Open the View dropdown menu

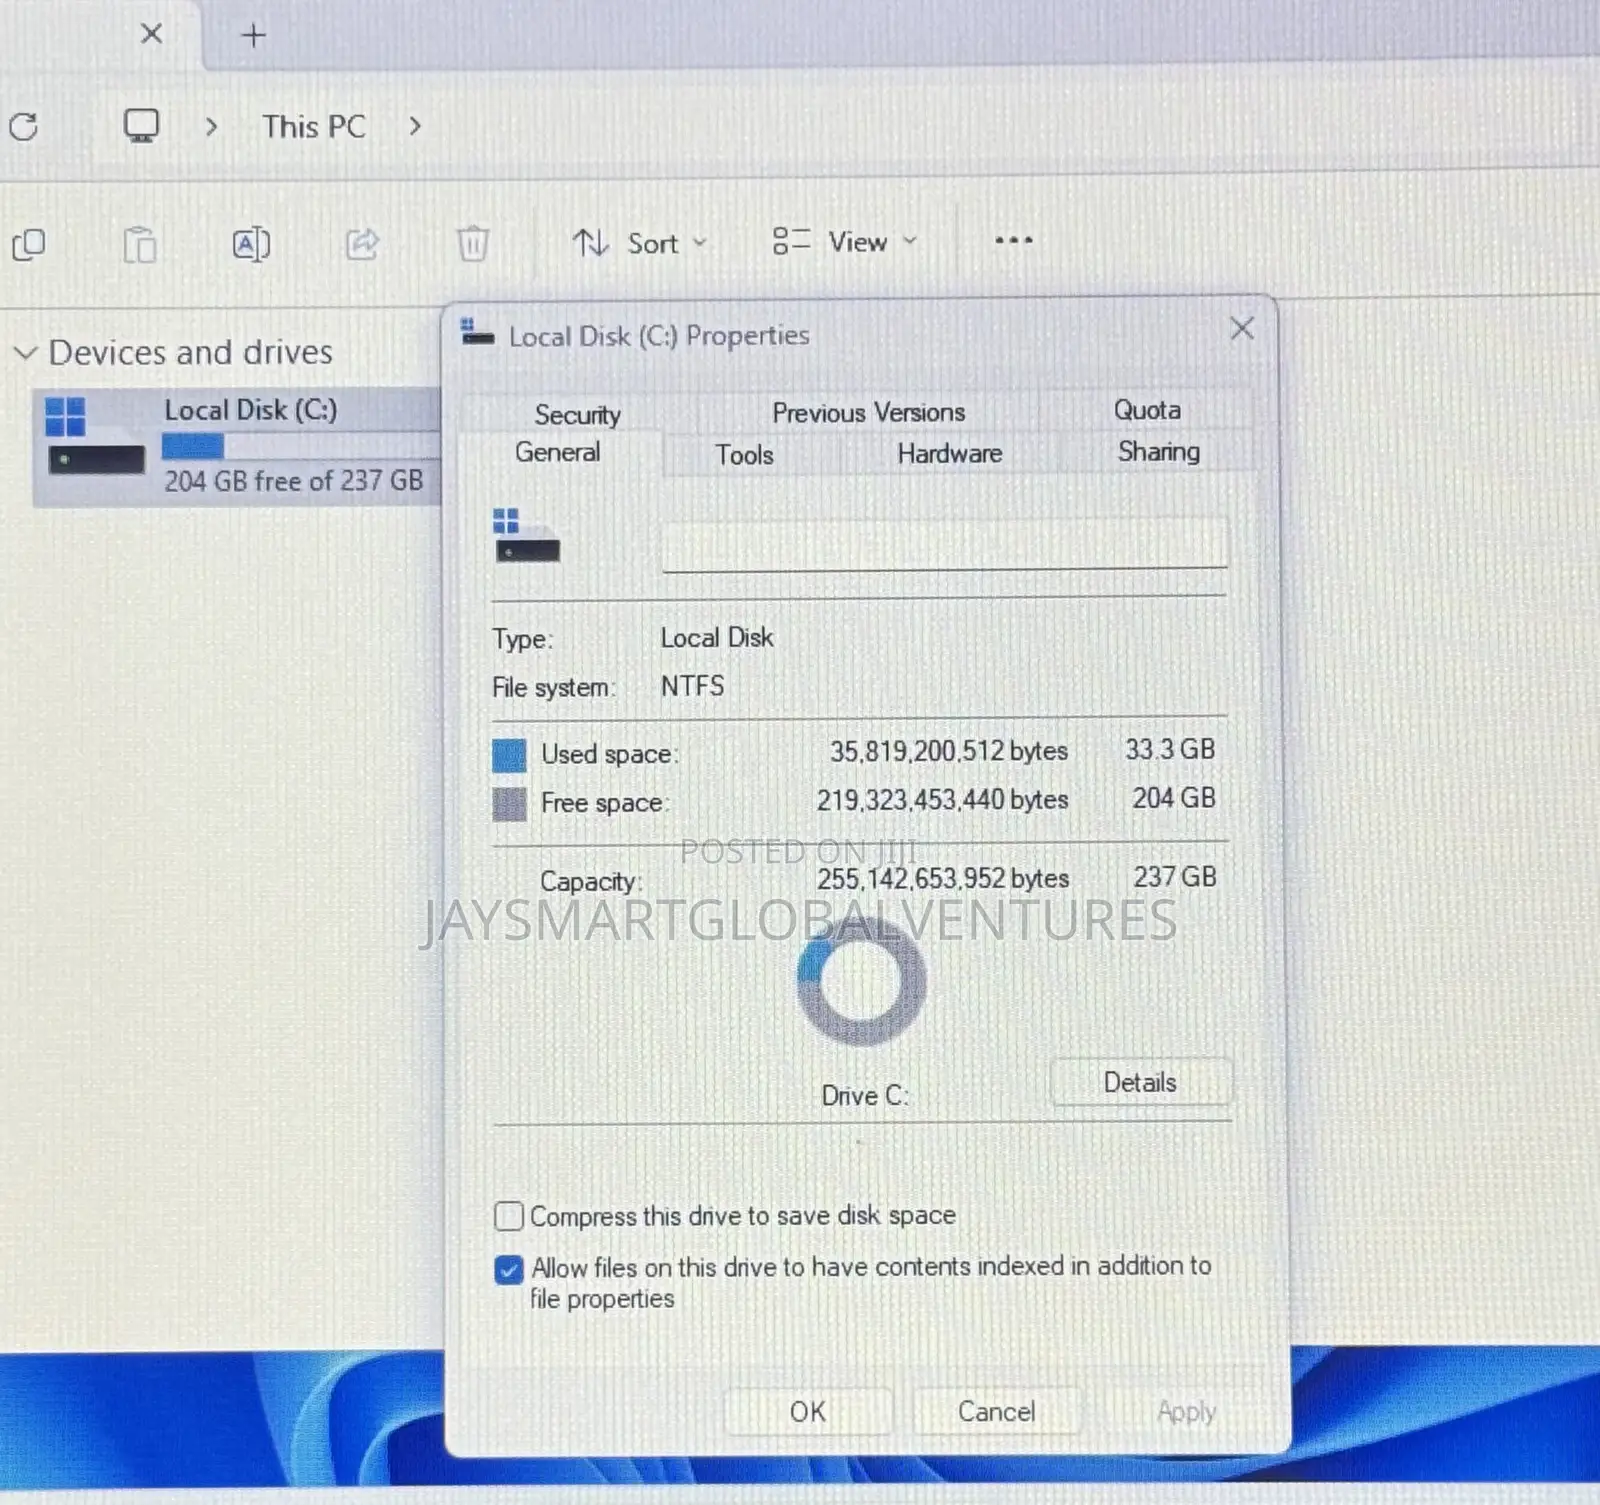[x=845, y=242]
